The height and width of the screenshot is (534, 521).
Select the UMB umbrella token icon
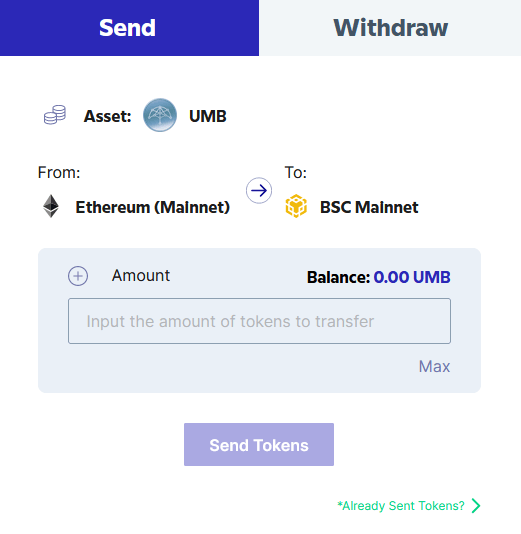(160, 115)
